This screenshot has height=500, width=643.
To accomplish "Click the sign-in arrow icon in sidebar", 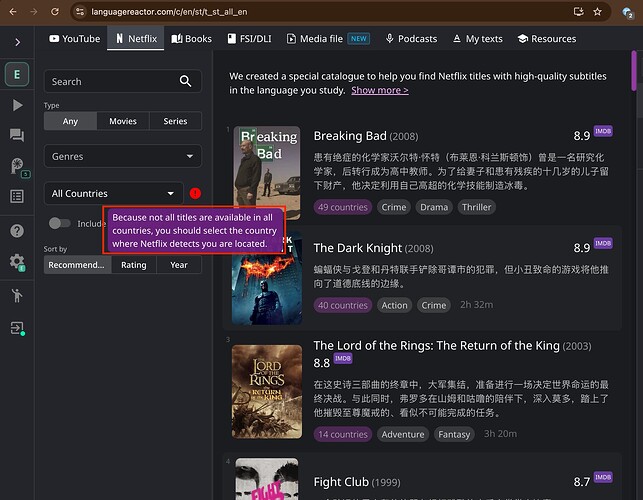I will coord(17,327).
